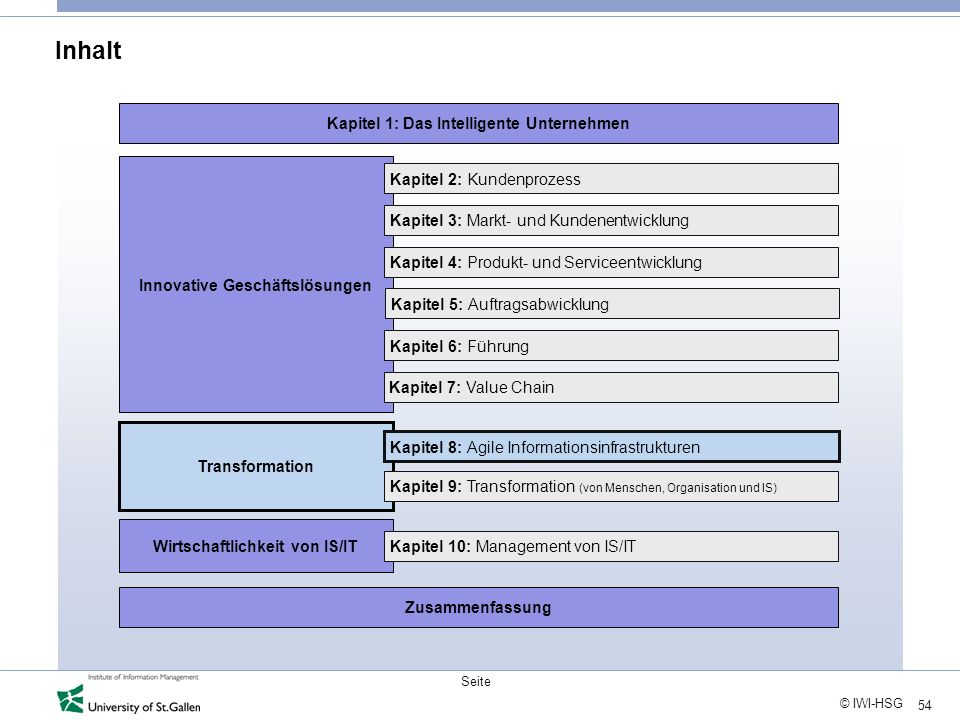
Task: Click the '© IWI-HSG' copyright text
Action: (x=871, y=703)
